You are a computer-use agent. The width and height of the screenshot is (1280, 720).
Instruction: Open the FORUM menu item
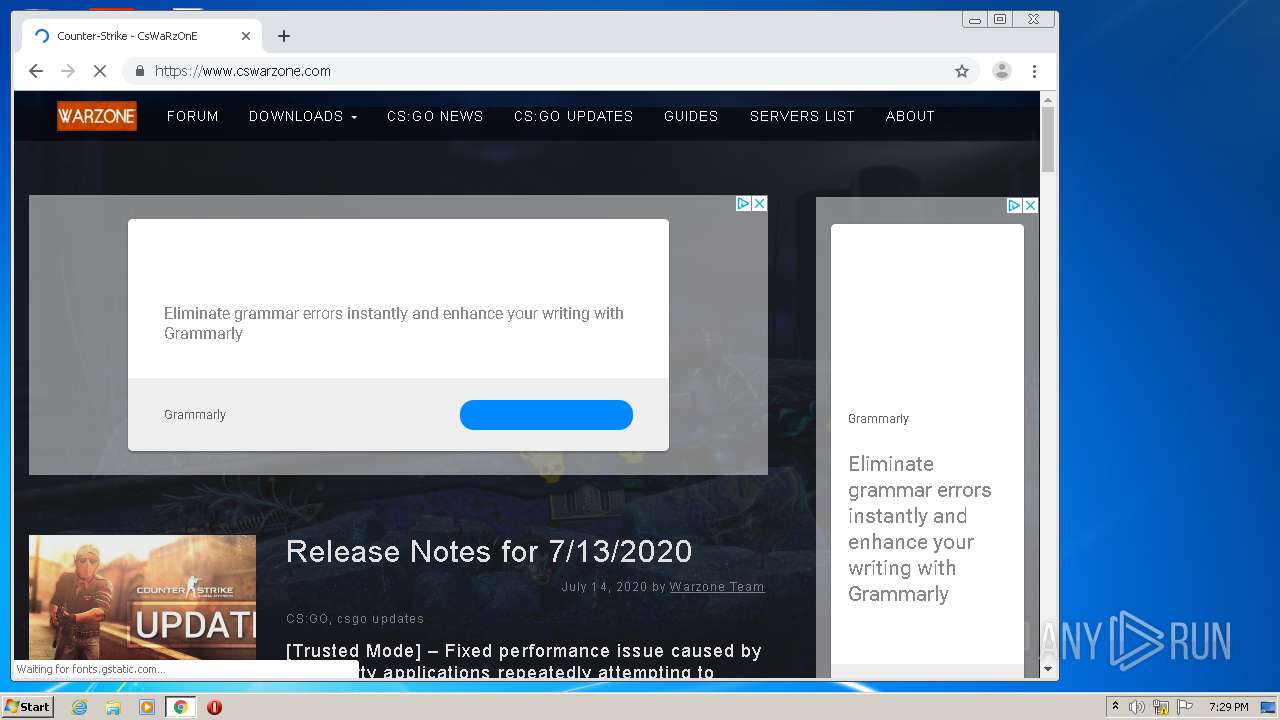coord(193,116)
